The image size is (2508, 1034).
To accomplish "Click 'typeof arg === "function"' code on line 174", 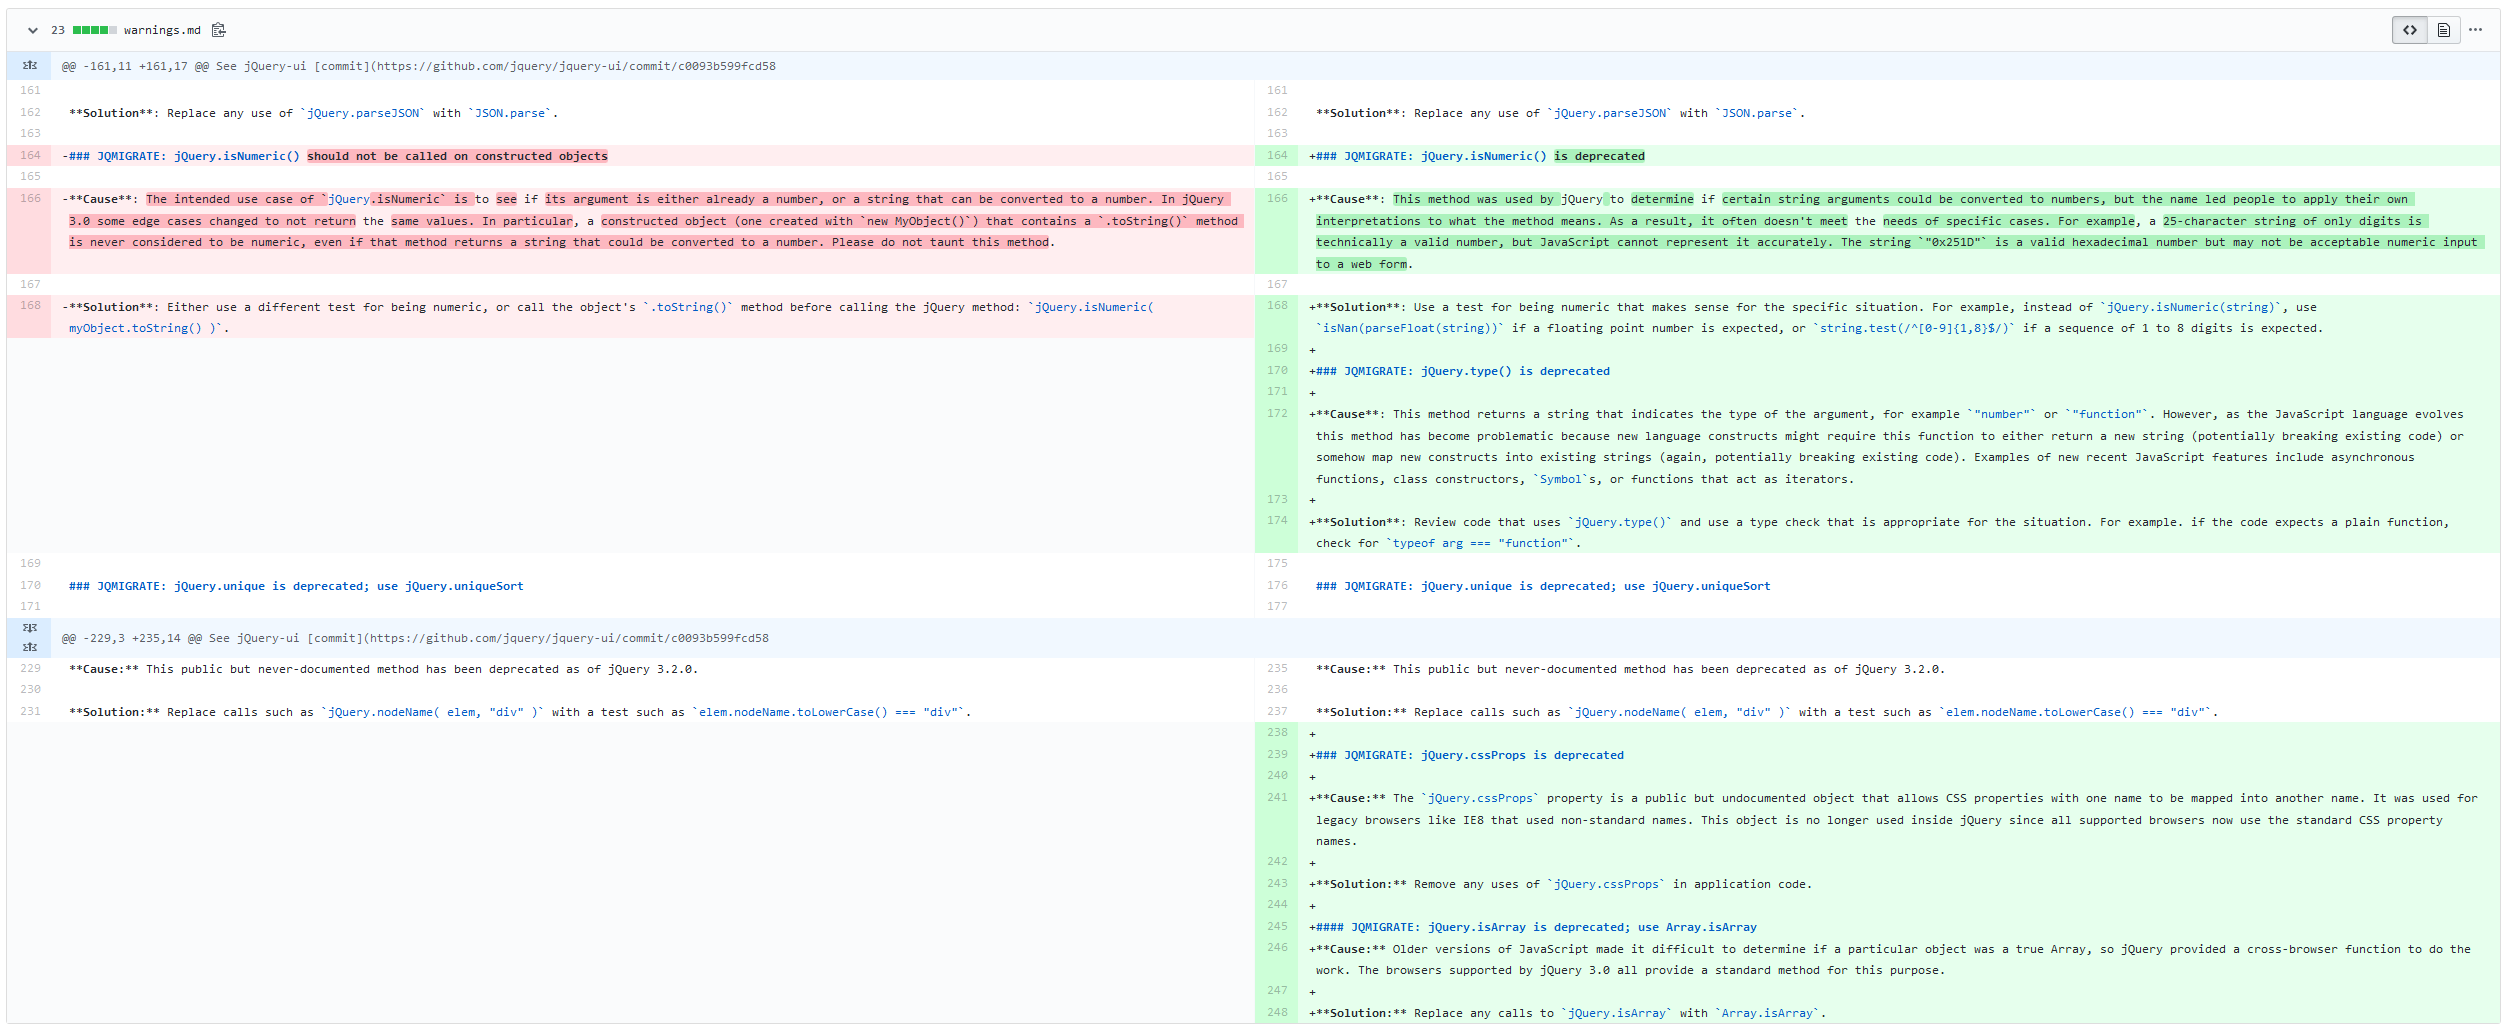I will [1481, 543].
